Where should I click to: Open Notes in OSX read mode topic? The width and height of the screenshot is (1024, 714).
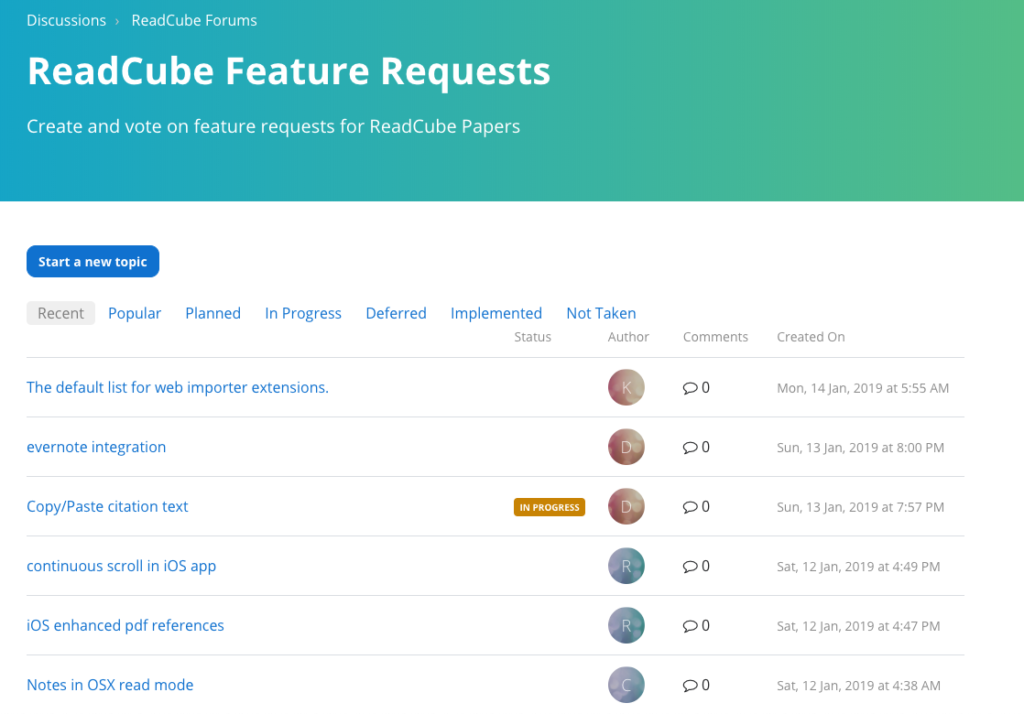(110, 685)
